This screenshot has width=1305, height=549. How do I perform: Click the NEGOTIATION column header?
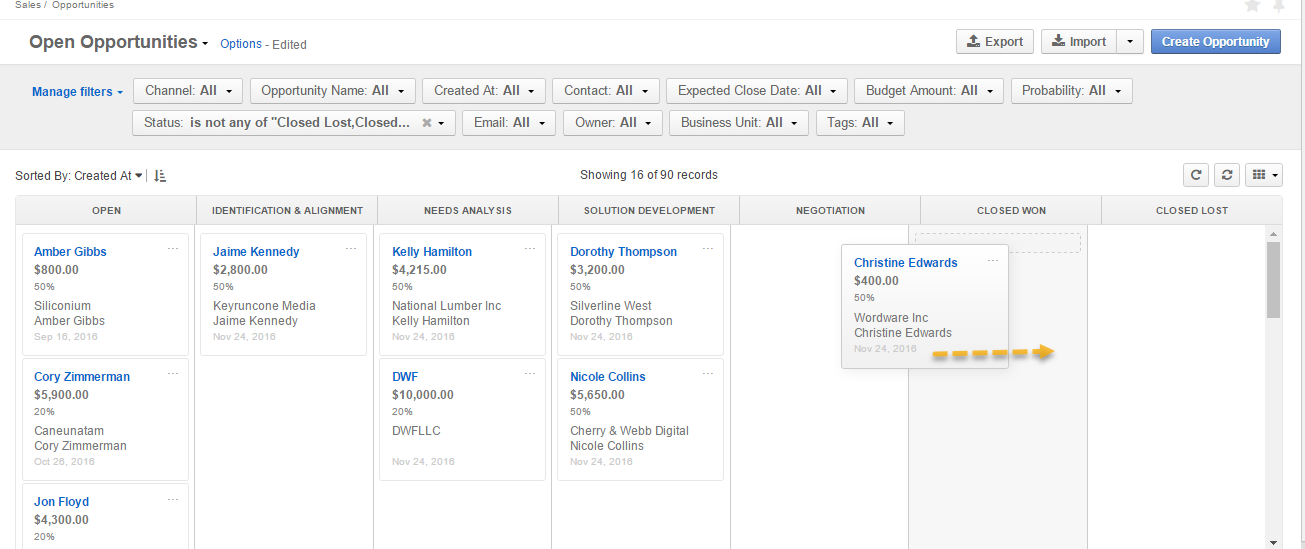[x=830, y=210]
